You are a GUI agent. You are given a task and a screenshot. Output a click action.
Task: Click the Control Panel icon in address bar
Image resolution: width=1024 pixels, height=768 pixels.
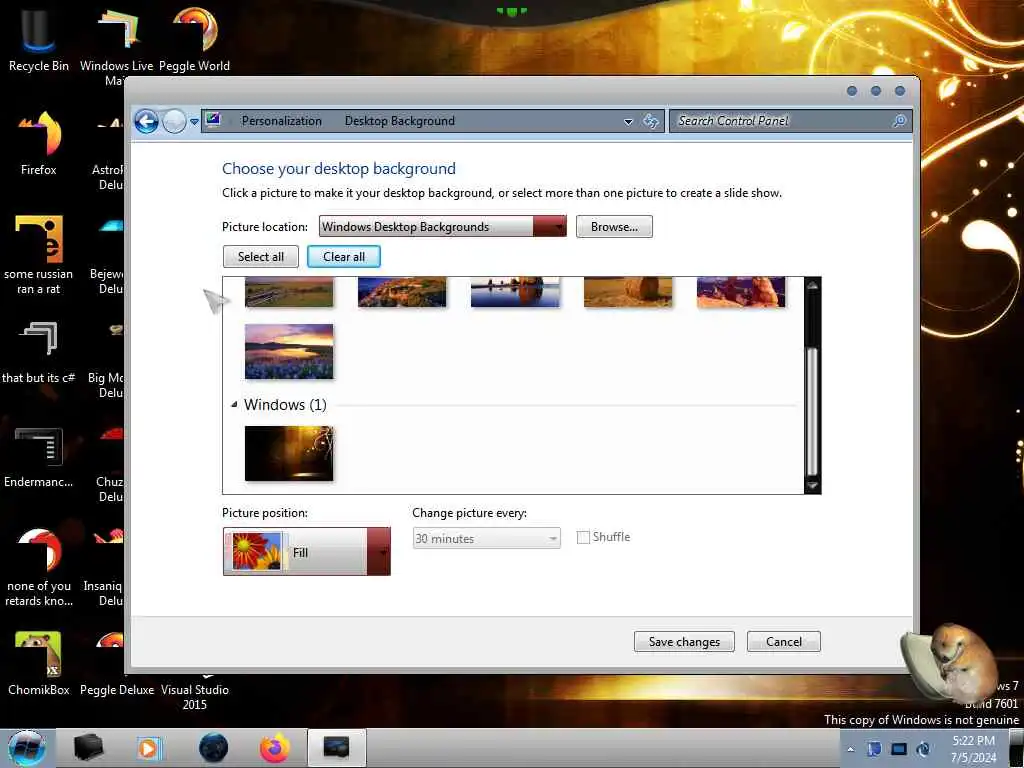pyautogui.click(x=213, y=120)
